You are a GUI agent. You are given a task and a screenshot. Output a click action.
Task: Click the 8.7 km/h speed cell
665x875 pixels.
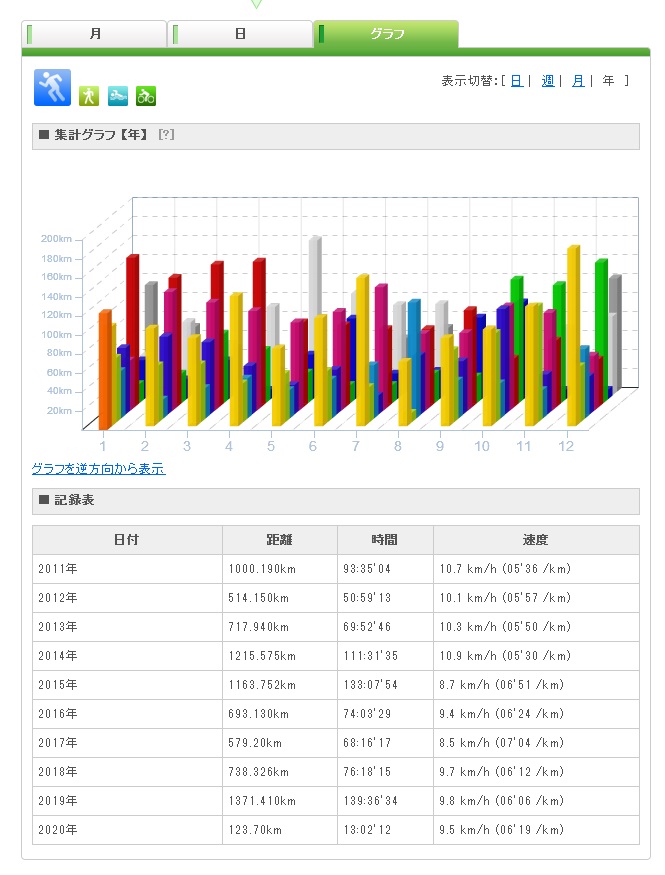(536, 685)
